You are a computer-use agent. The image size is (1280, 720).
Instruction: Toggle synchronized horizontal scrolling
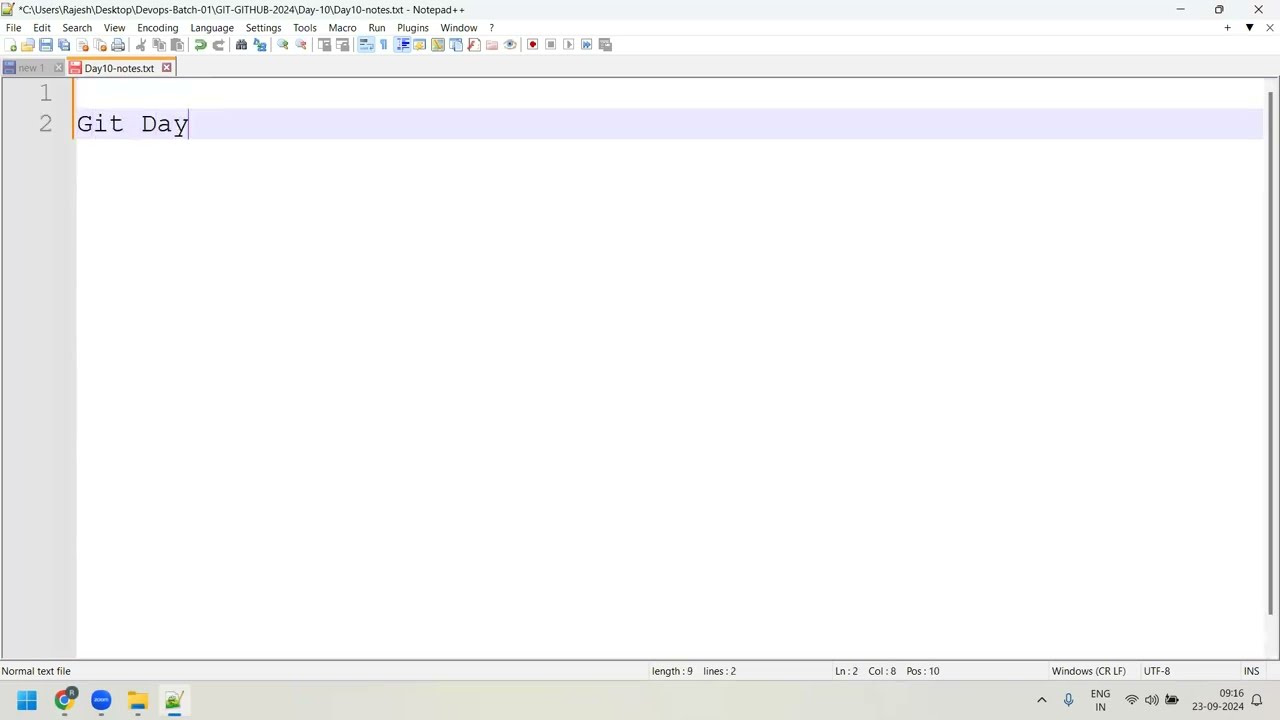342,45
